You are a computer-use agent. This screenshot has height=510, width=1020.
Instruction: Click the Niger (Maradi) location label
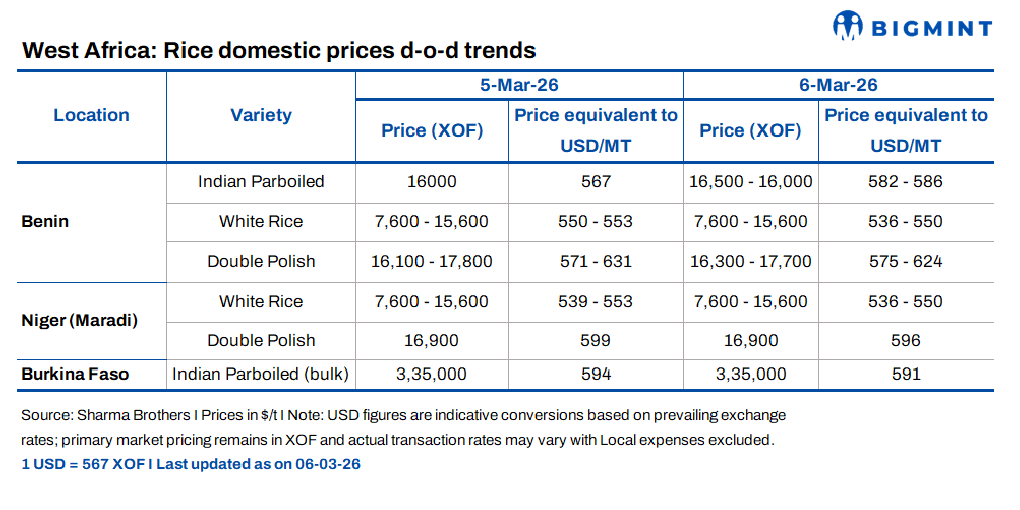click(79, 321)
